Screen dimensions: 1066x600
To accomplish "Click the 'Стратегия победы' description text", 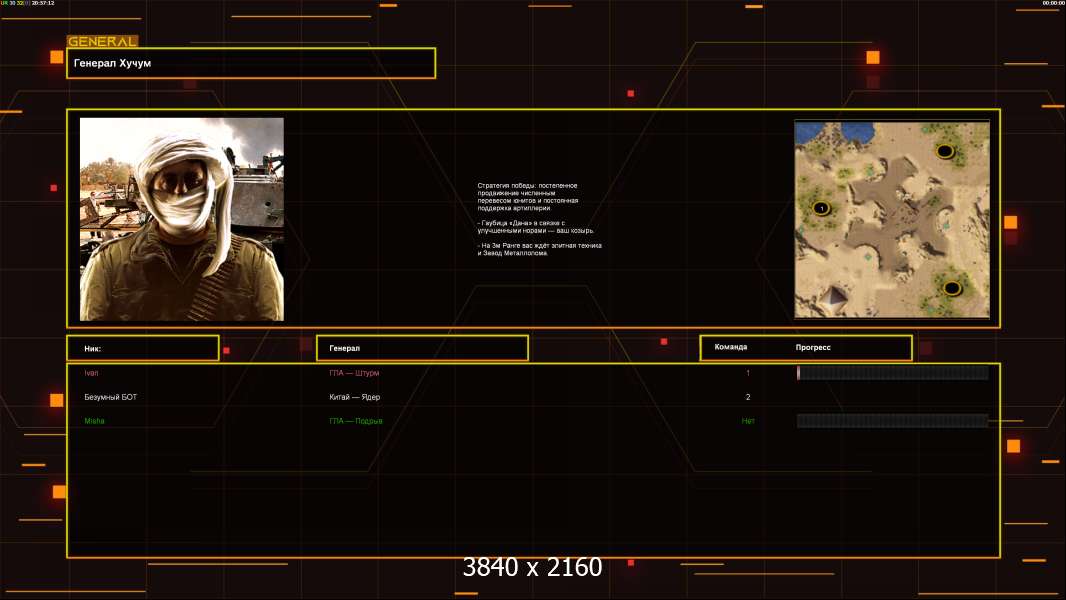I will 528,197.
